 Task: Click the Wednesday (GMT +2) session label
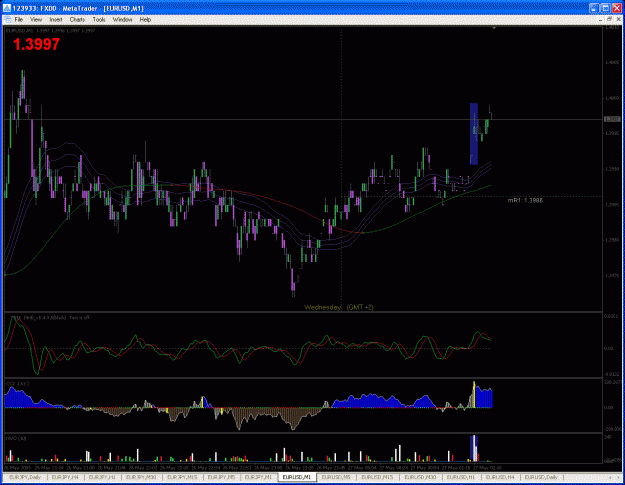pos(338,307)
